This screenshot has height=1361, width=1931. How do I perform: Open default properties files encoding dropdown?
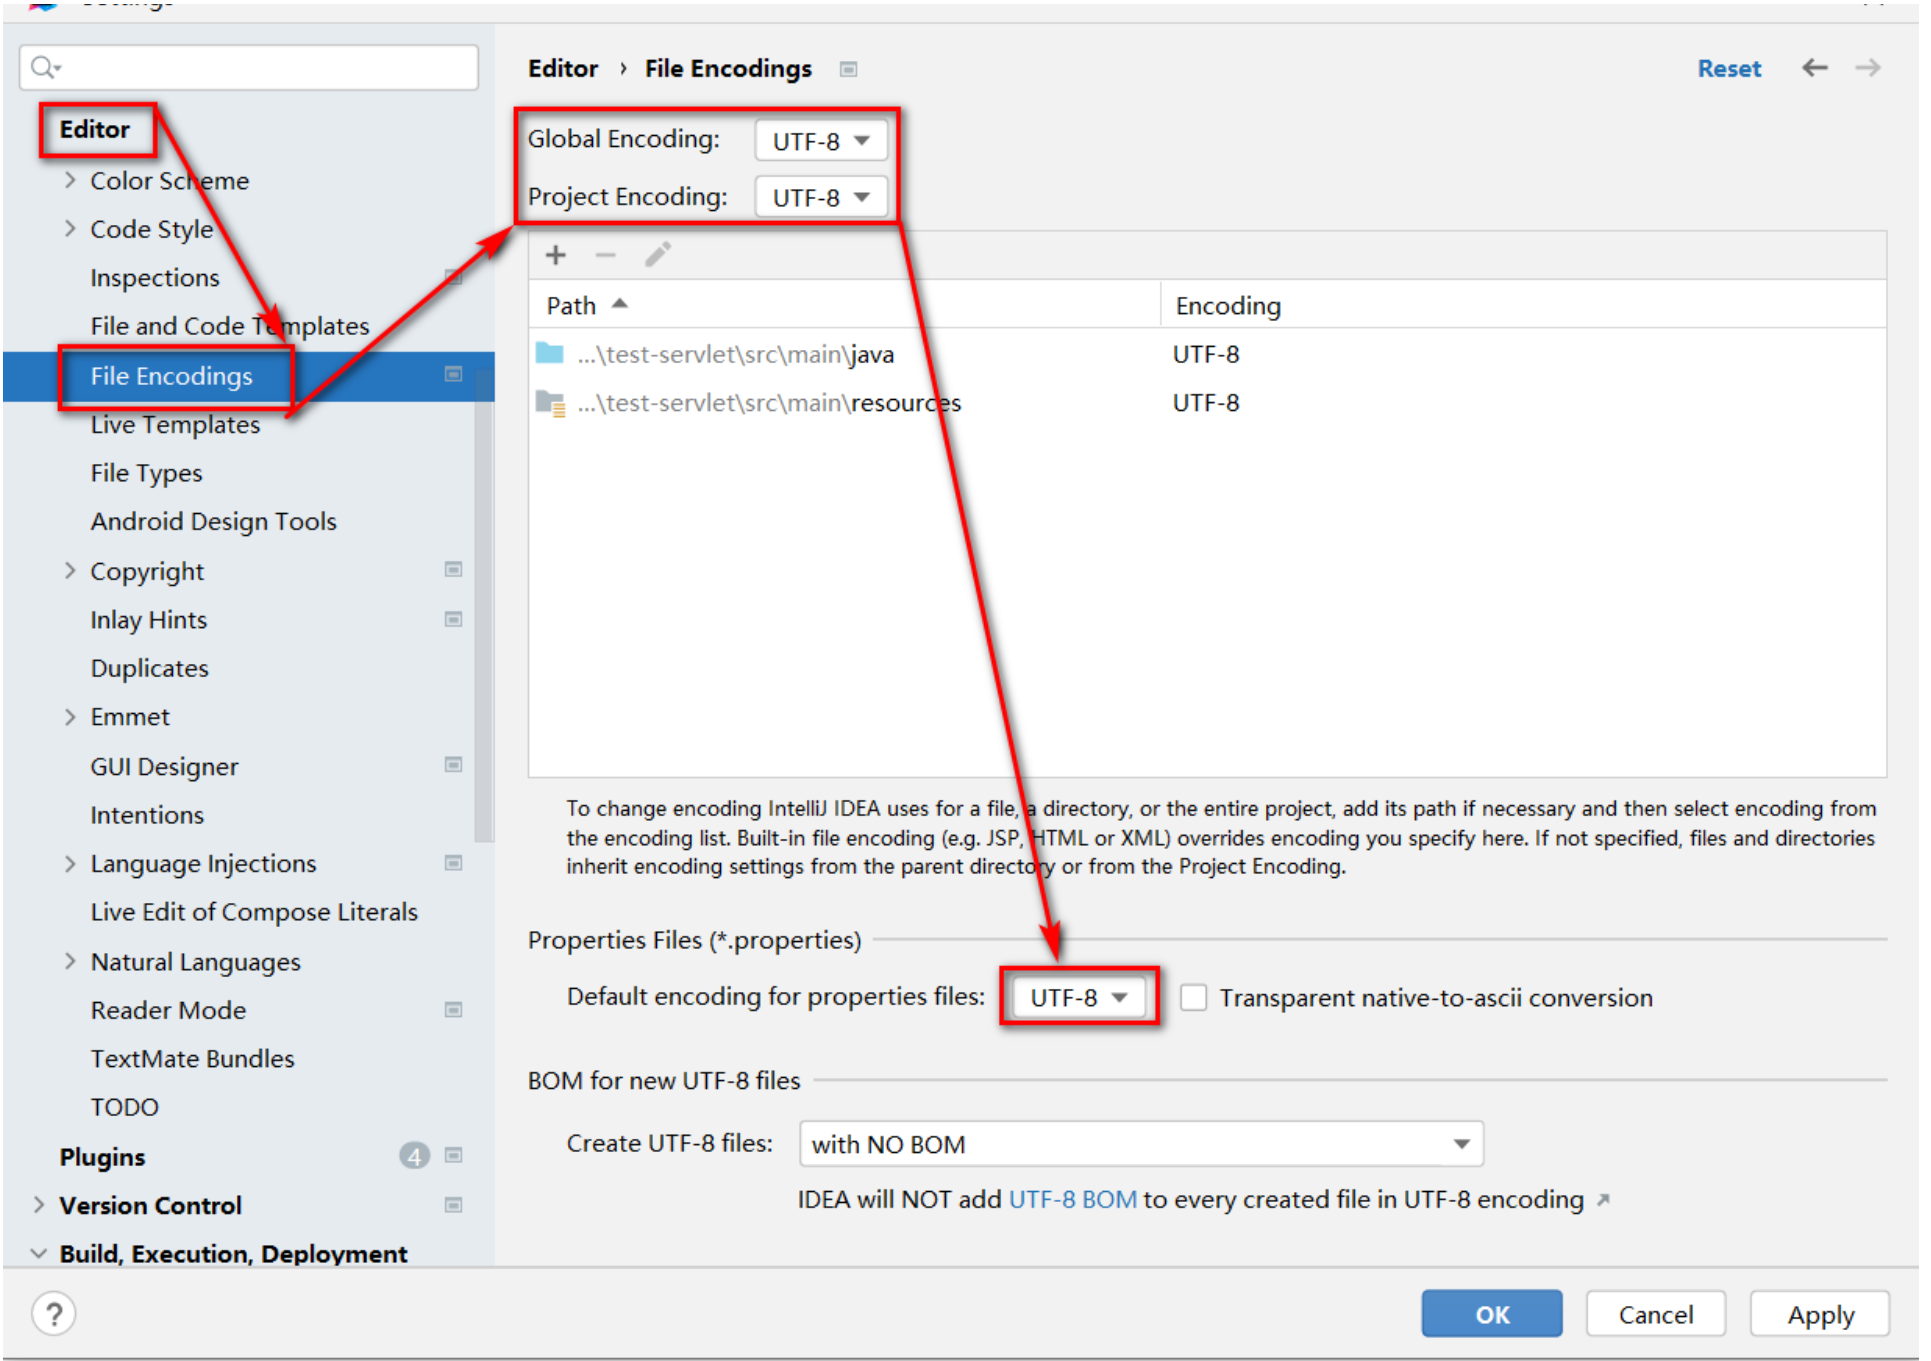pyautogui.click(x=1079, y=997)
